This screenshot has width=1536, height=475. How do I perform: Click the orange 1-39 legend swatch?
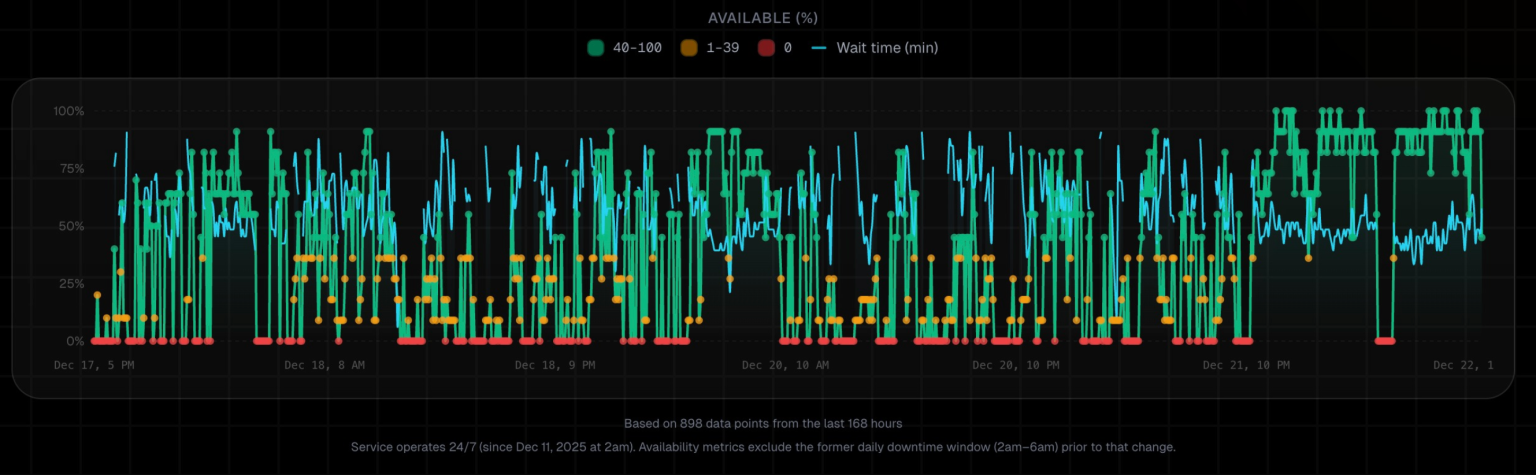688,47
